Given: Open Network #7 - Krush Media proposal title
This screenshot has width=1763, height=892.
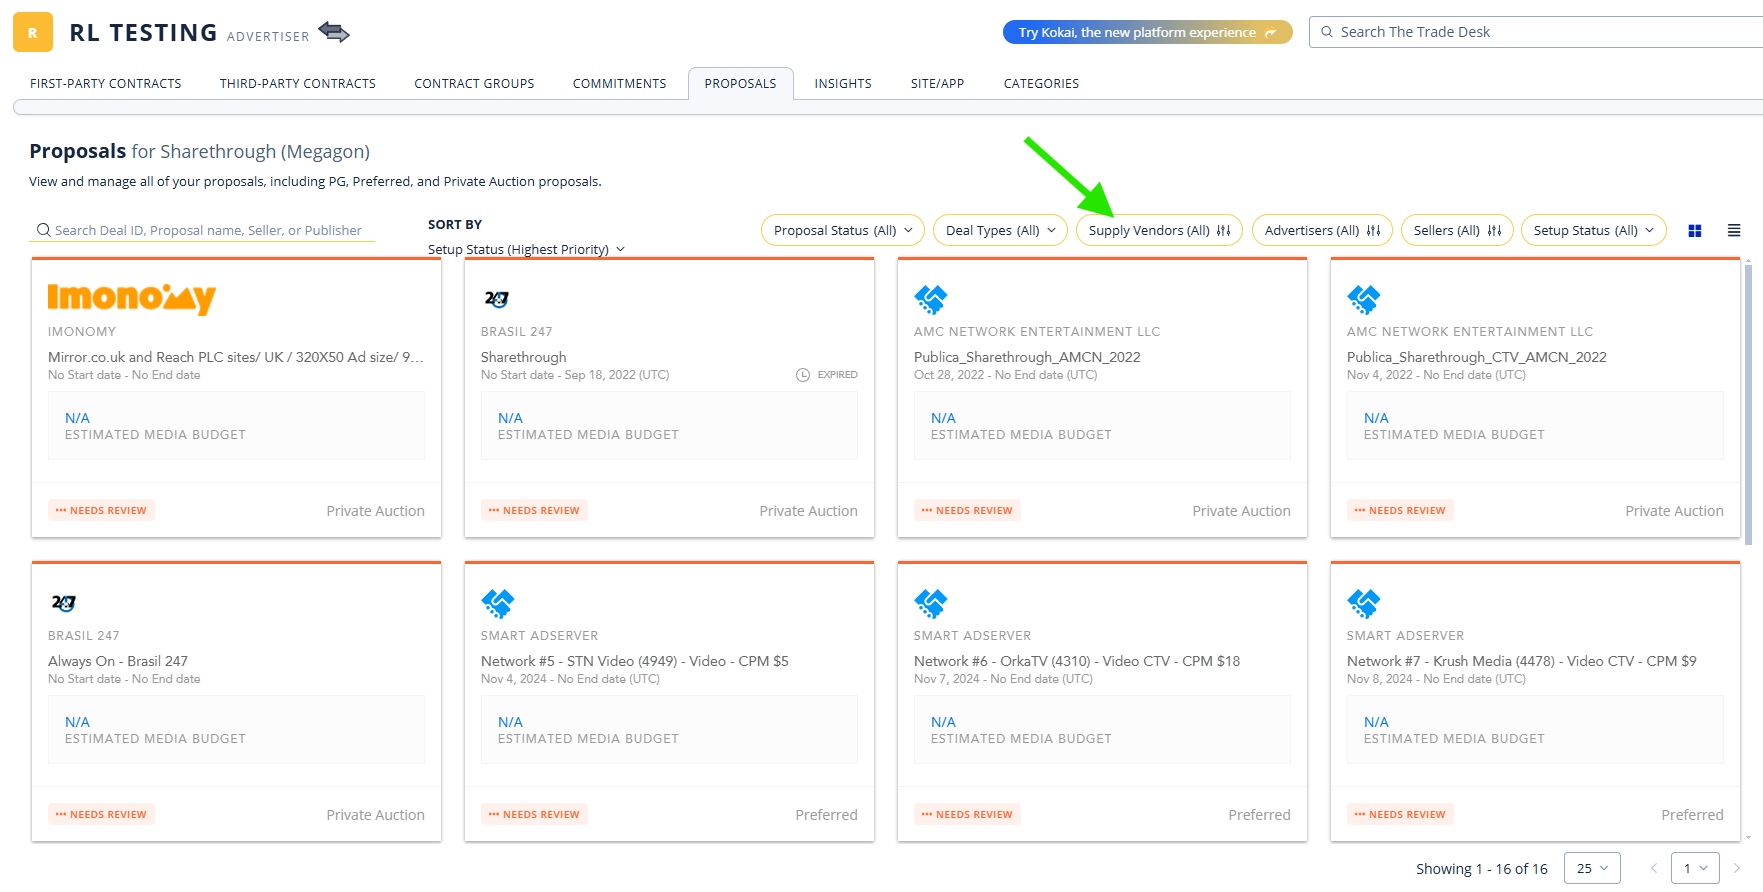Looking at the screenshot, I should [x=1522, y=661].
